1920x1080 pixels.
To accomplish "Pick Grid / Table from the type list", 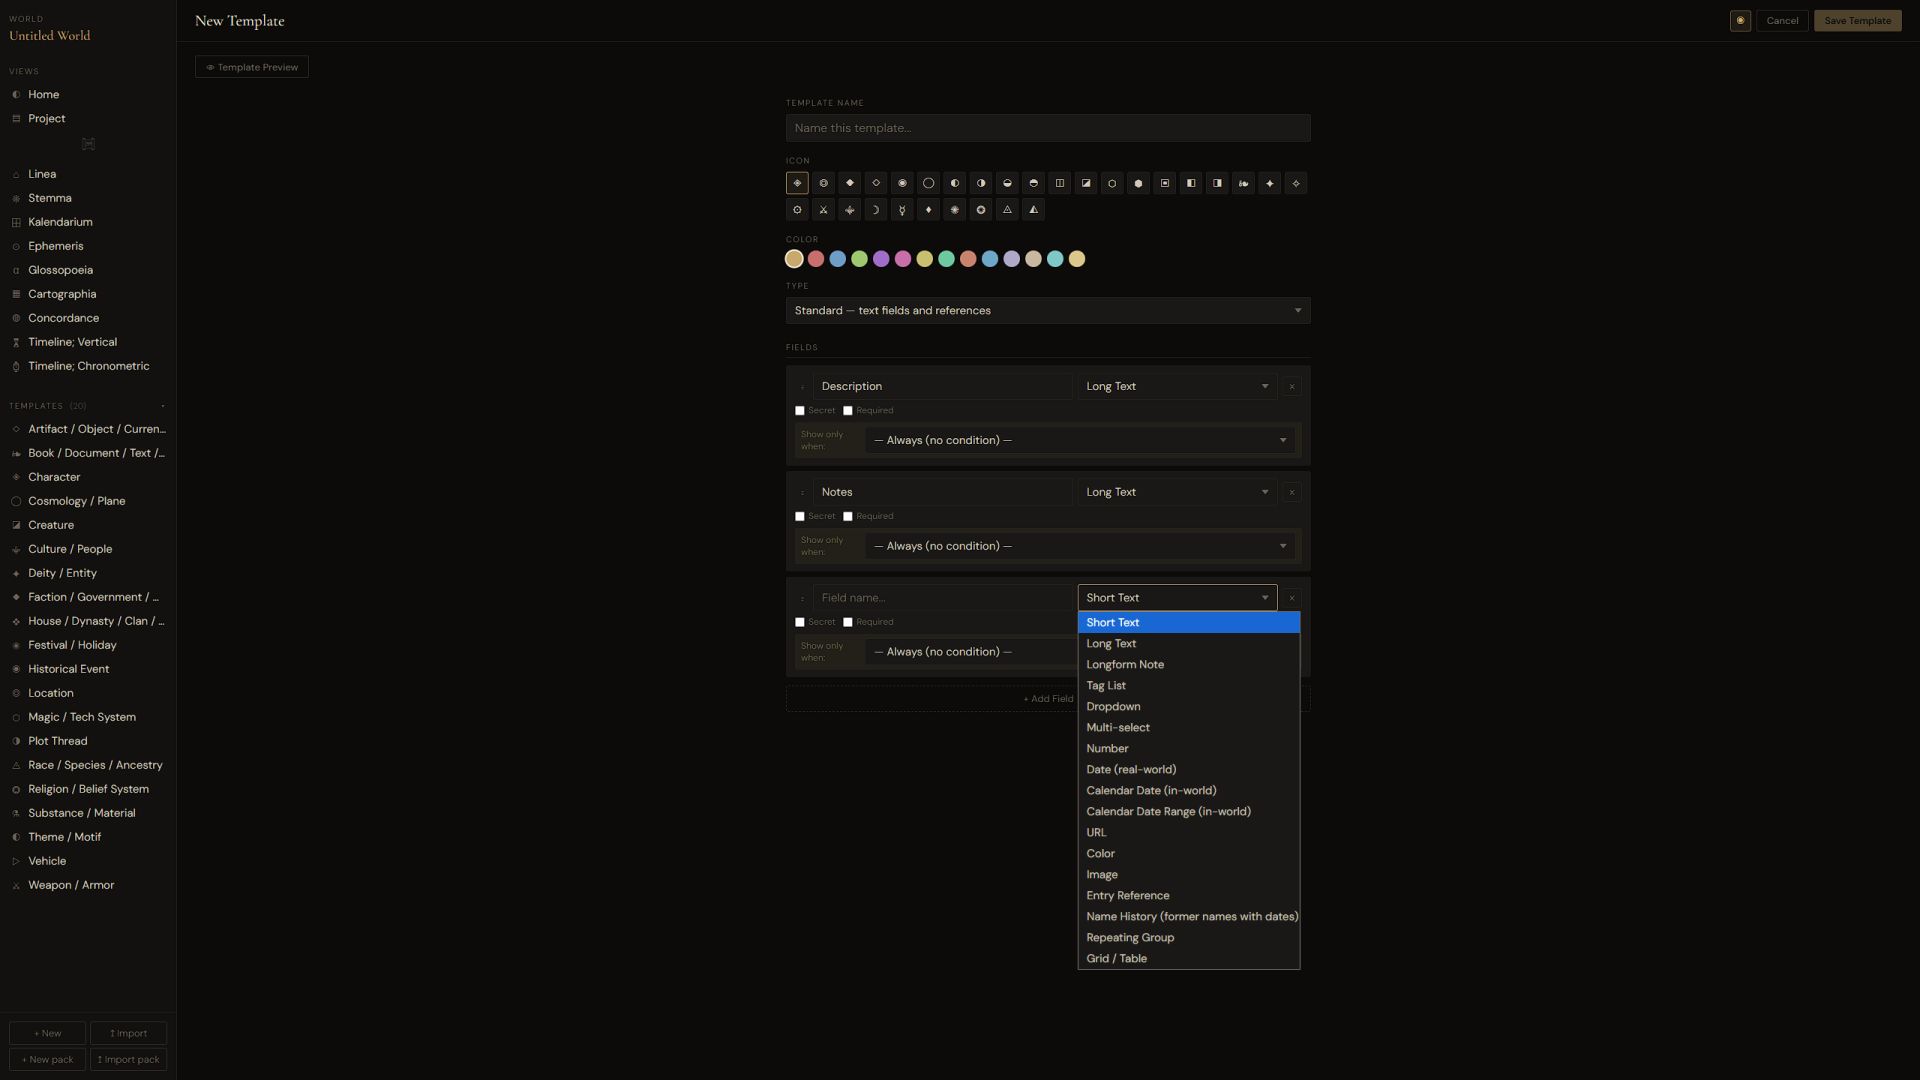I will click(1188, 959).
